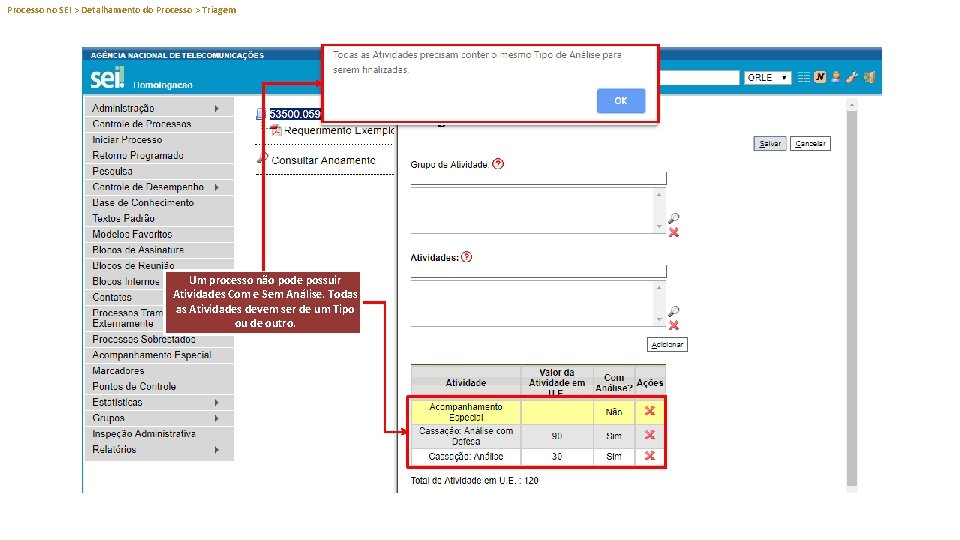Click the exit door icon
Screen dimensions: 960x540
(x=869, y=77)
